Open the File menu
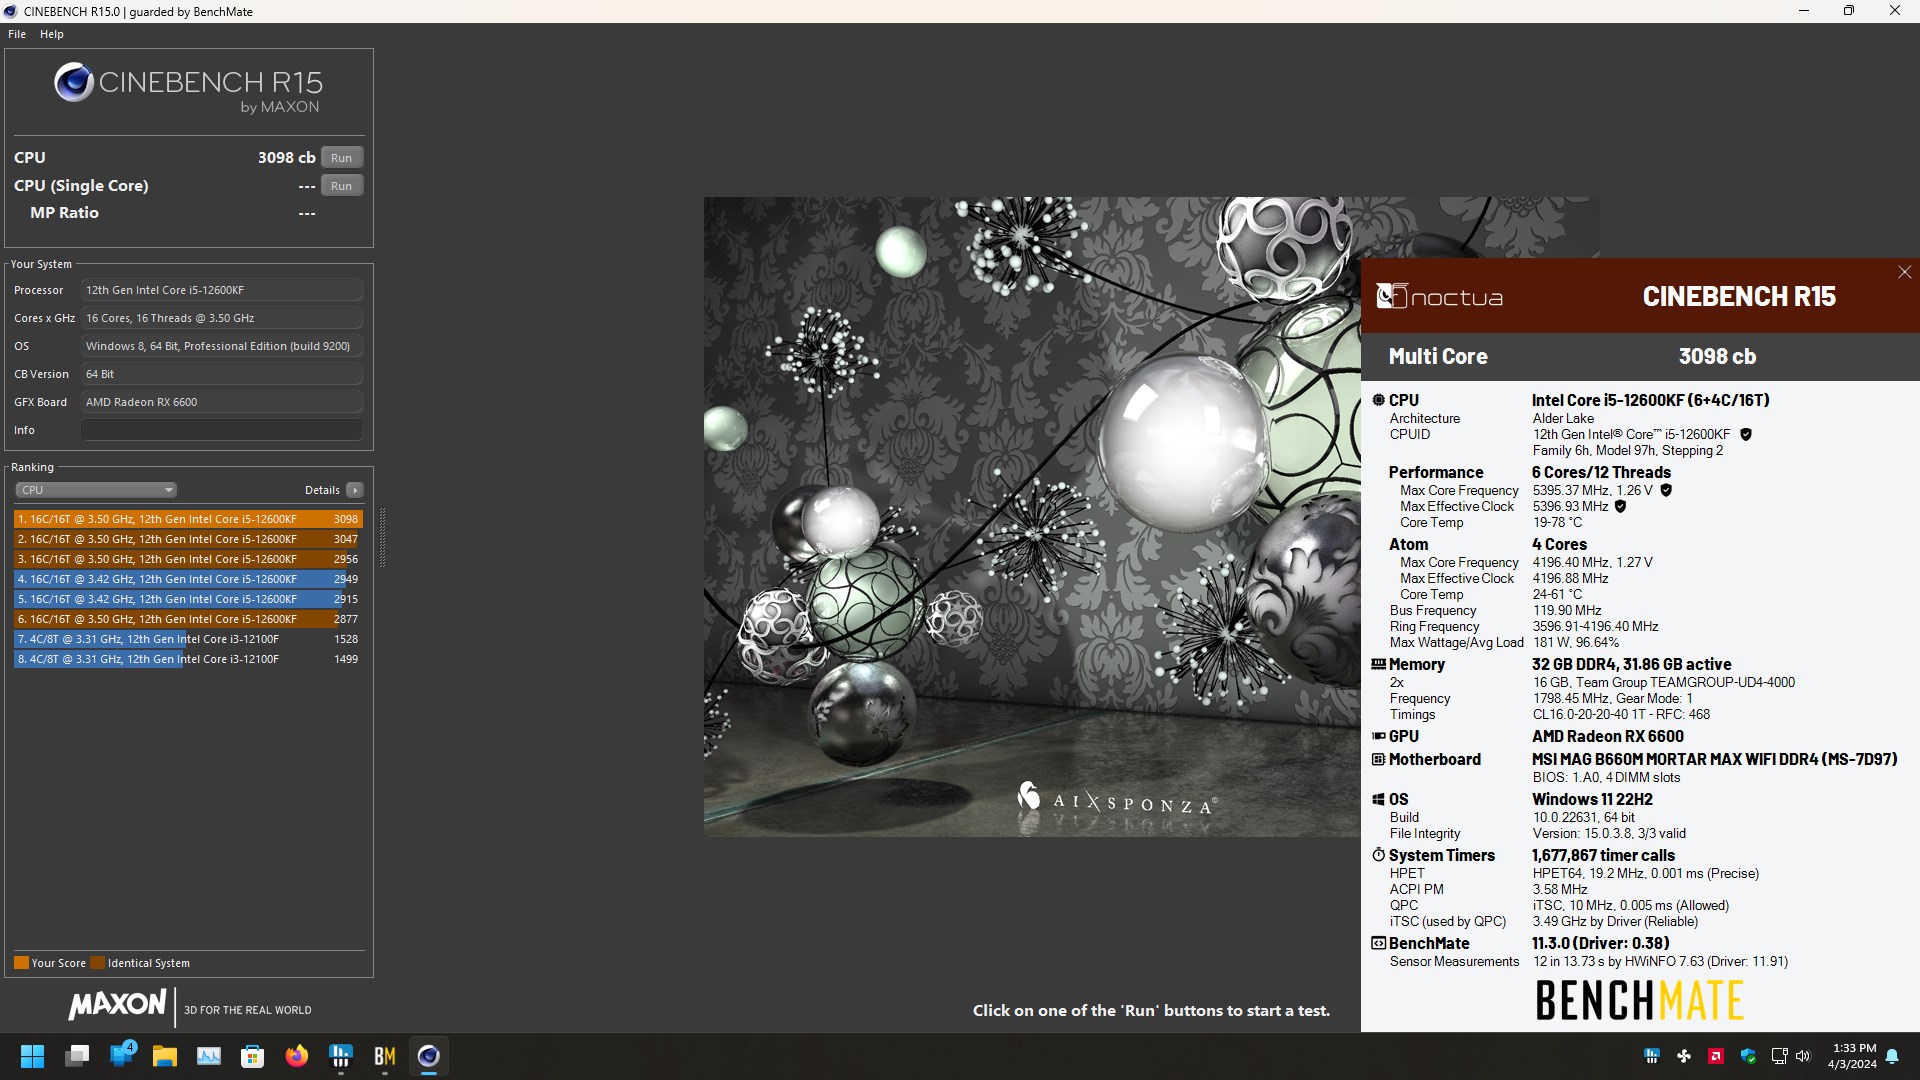Image resolution: width=1920 pixels, height=1080 pixels. 17,34
